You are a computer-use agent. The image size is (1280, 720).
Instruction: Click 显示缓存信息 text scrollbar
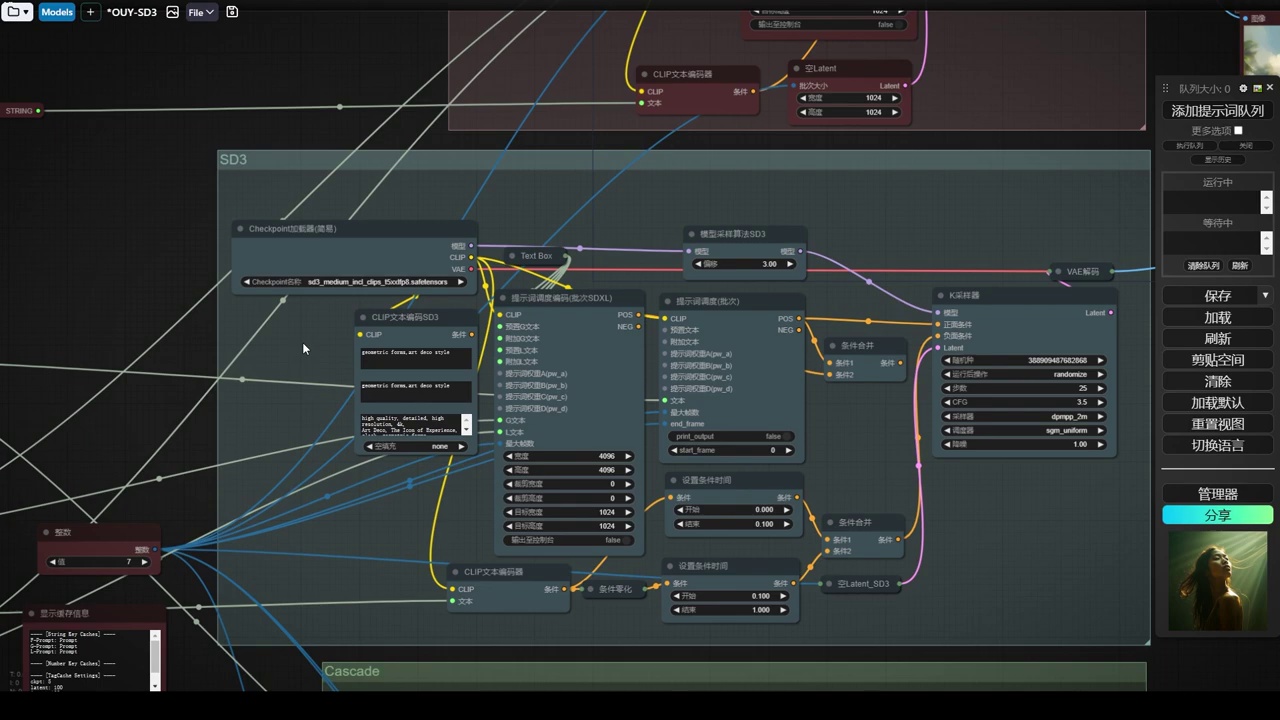point(155,658)
